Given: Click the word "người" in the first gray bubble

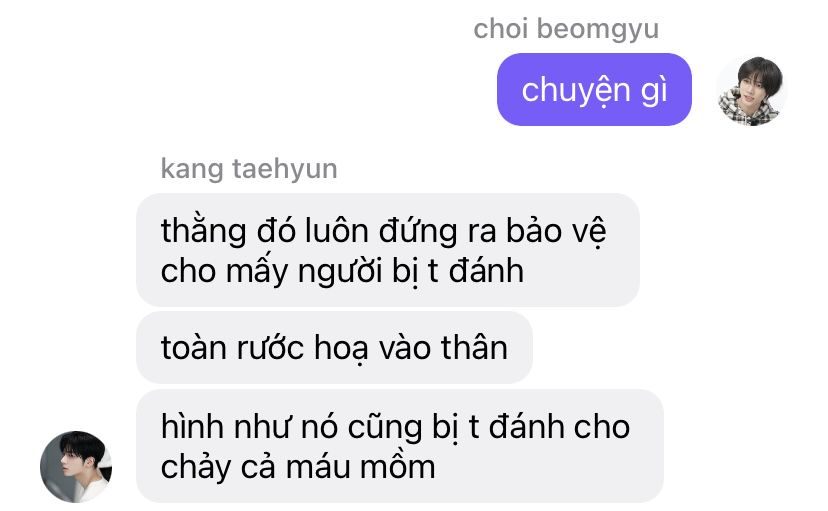Looking at the screenshot, I should click(x=340, y=272).
